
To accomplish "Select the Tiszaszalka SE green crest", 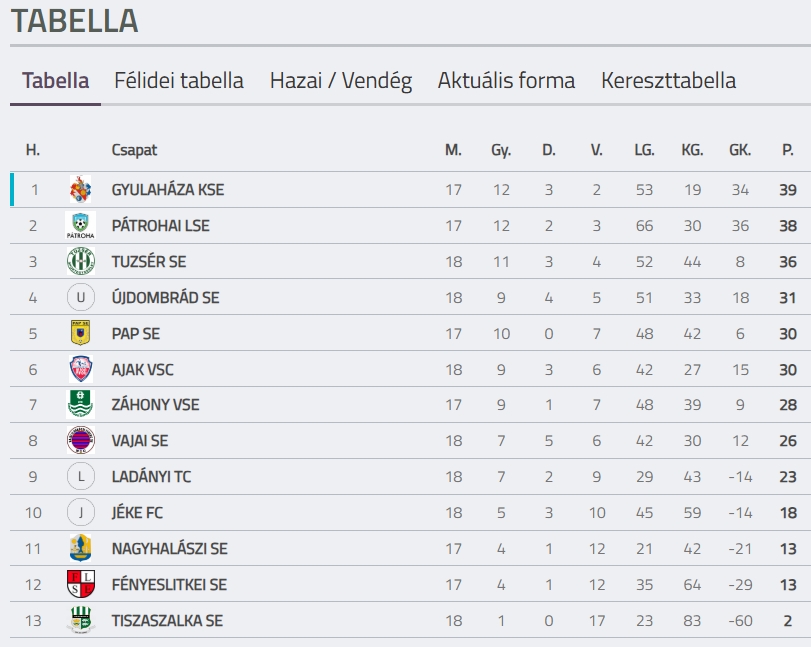I will [x=81, y=620].
